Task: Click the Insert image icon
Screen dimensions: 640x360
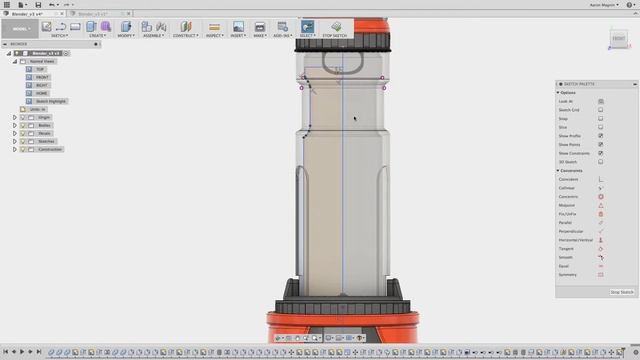Action: pyautogui.click(x=238, y=27)
